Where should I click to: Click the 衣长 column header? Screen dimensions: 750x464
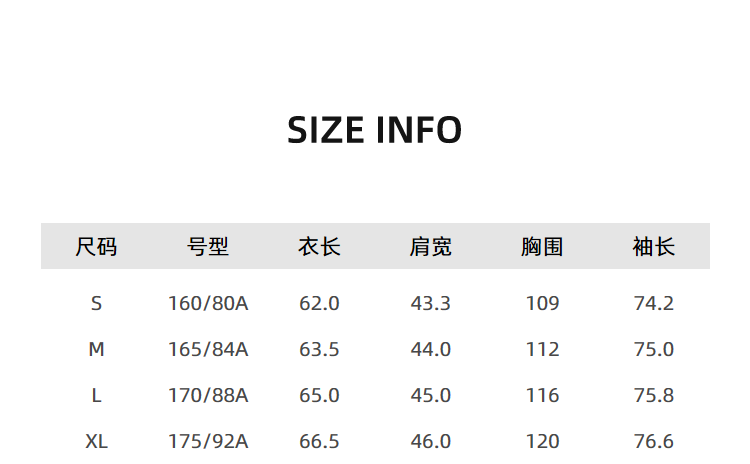pyautogui.click(x=319, y=247)
